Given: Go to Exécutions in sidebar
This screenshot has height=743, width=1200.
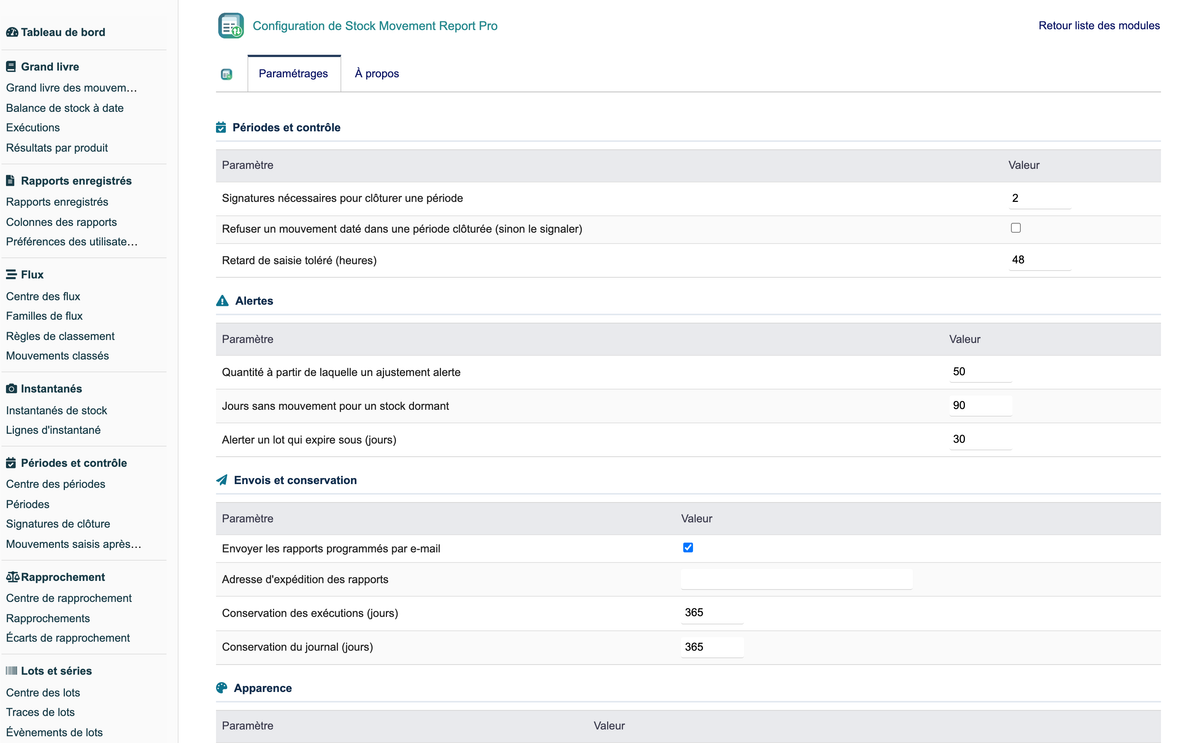Looking at the screenshot, I should pyautogui.click(x=33, y=128).
